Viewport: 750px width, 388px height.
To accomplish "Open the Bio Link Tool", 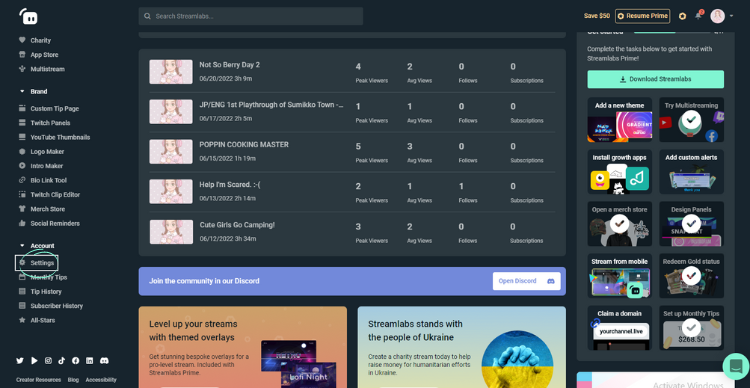I will point(48,180).
